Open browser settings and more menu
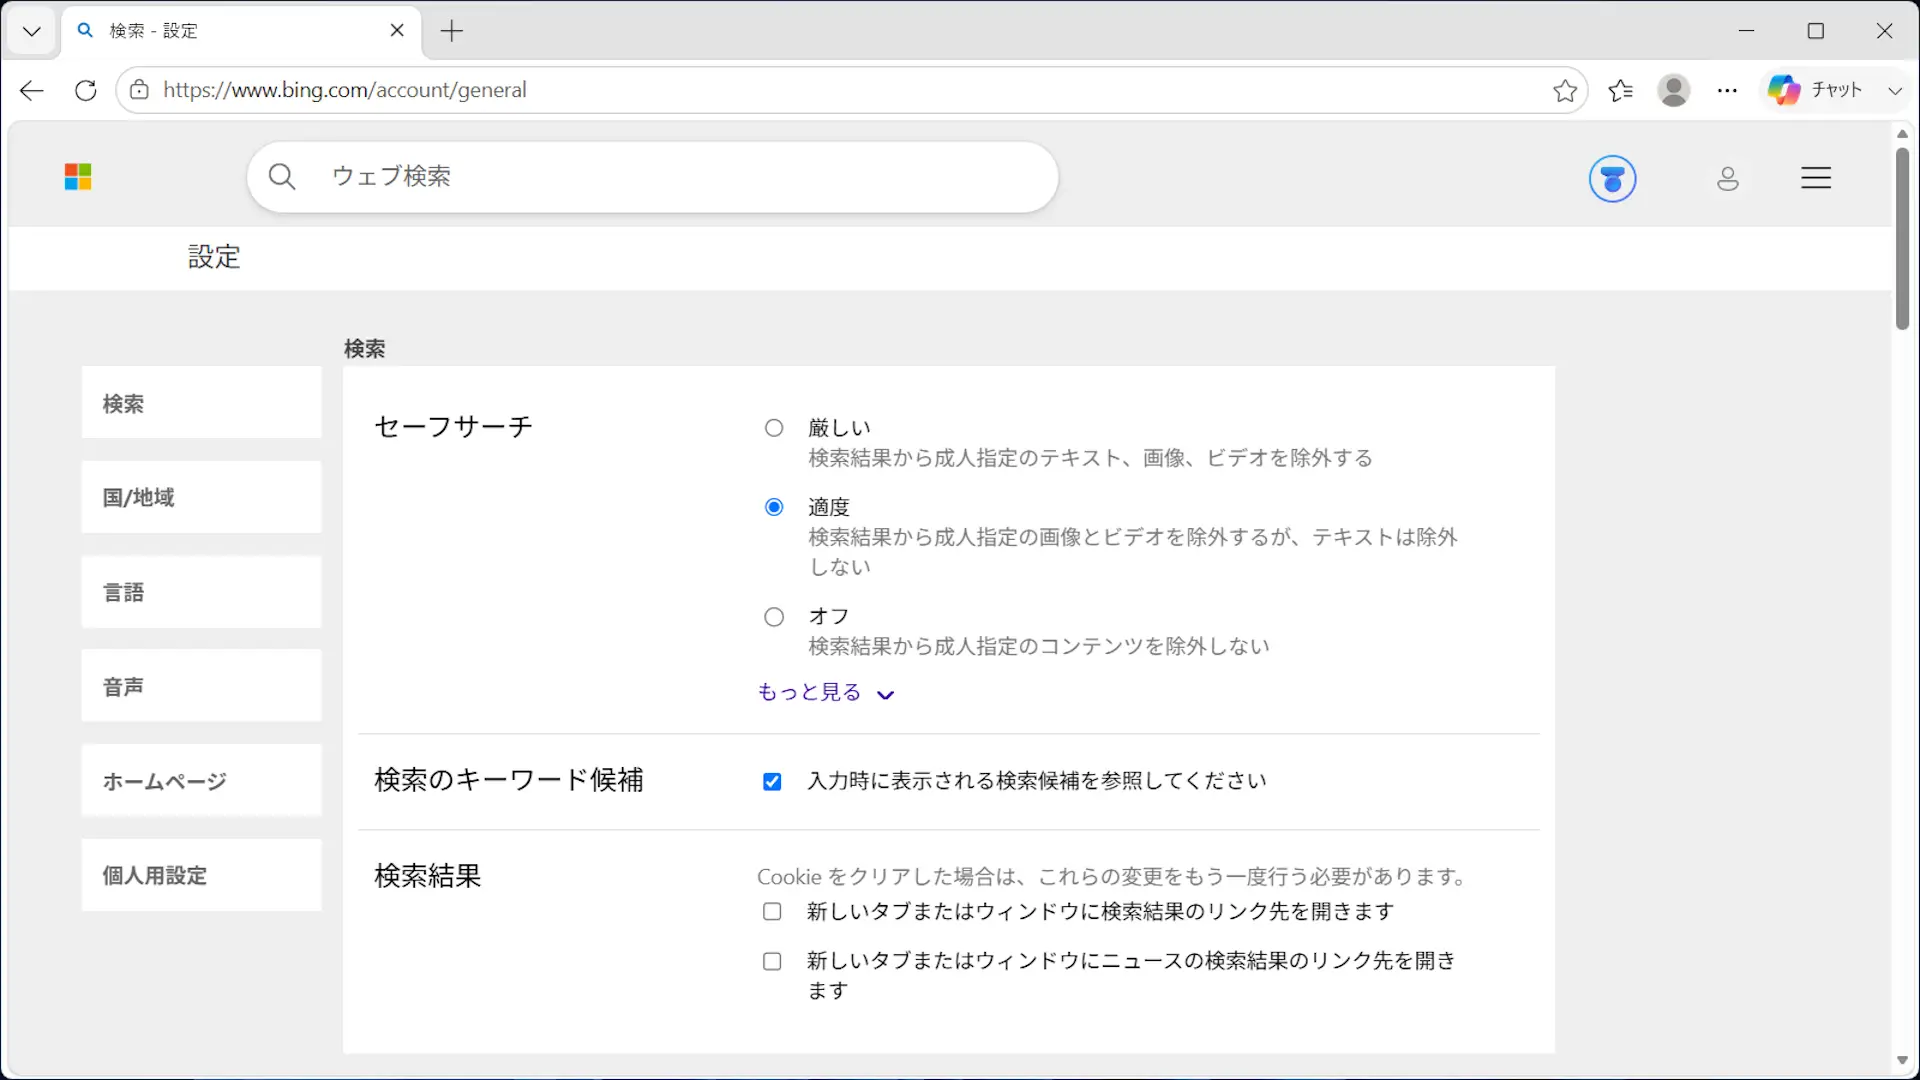1920x1080 pixels. point(1728,90)
